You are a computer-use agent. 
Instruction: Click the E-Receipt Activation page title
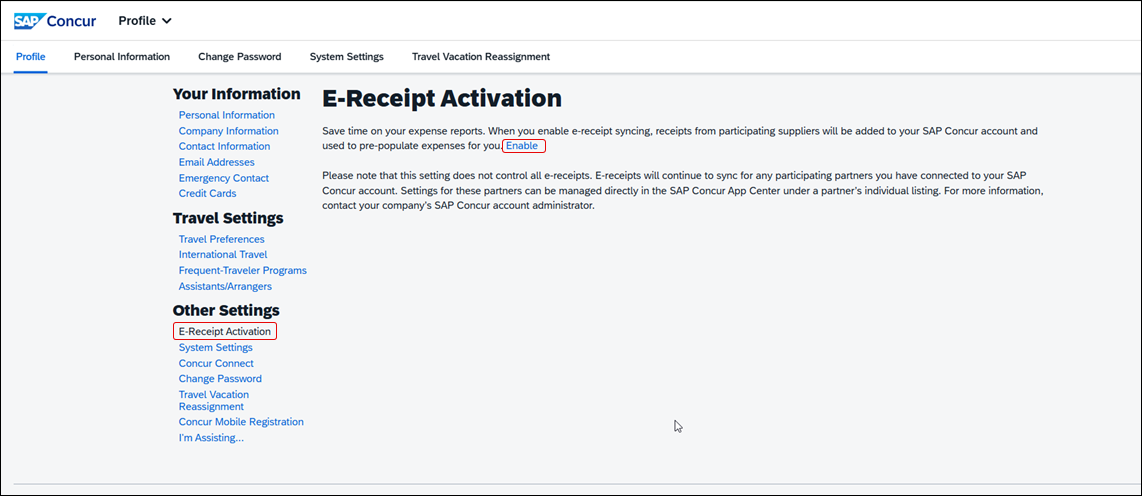coord(442,98)
